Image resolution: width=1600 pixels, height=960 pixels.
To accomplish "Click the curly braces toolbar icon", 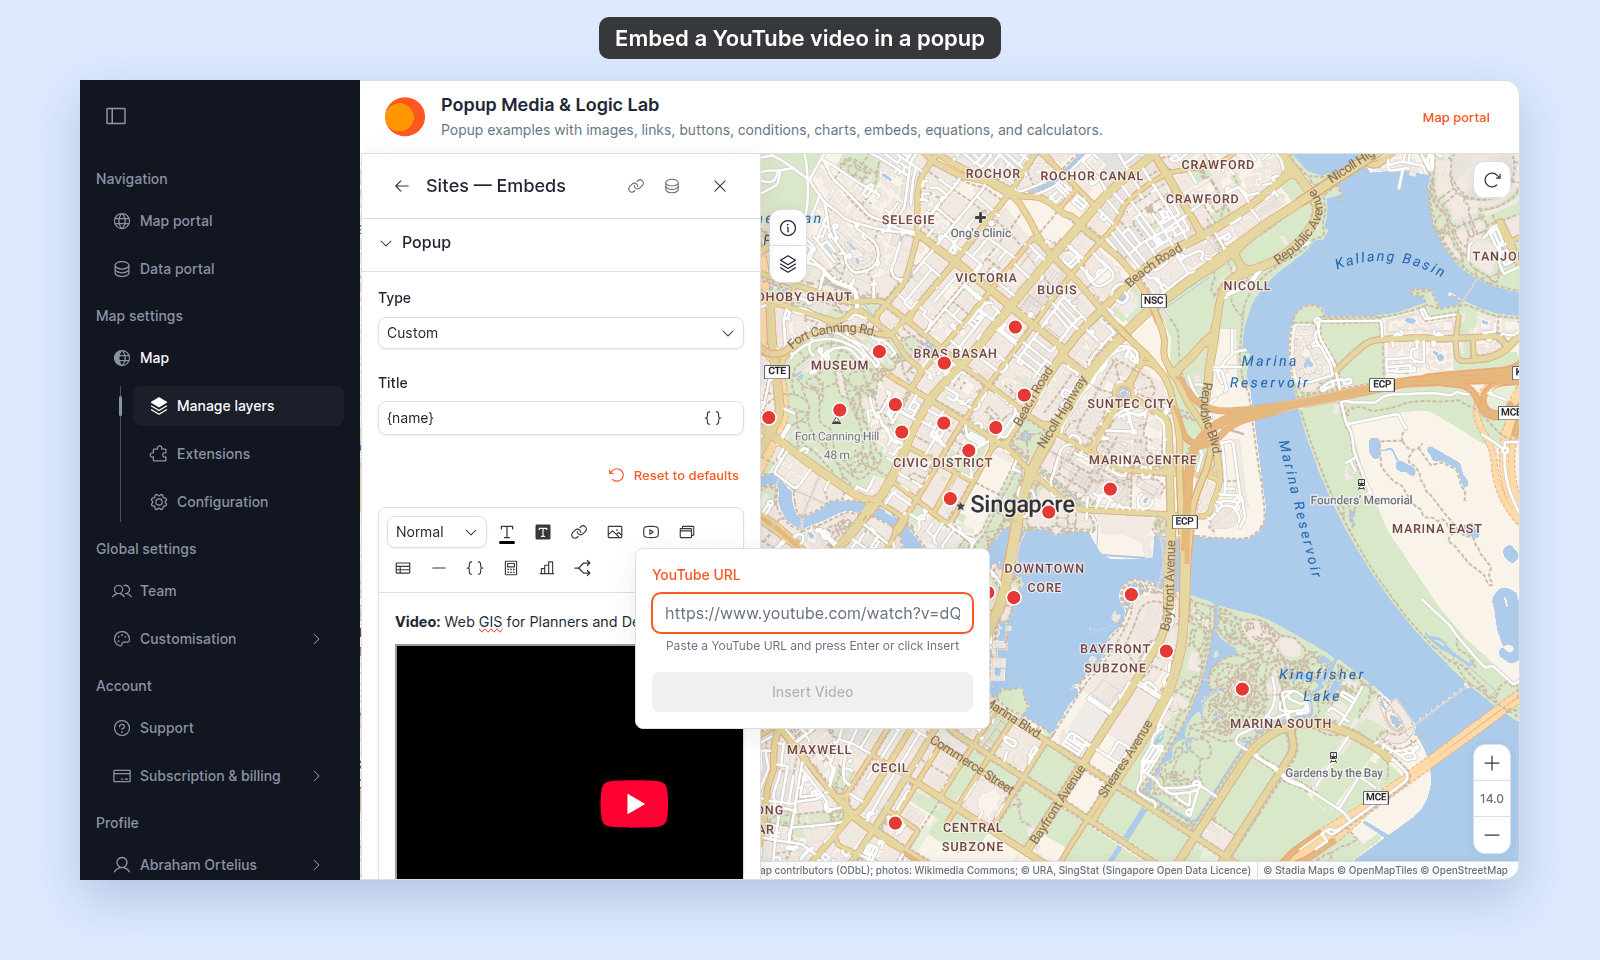I will click(x=475, y=568).
